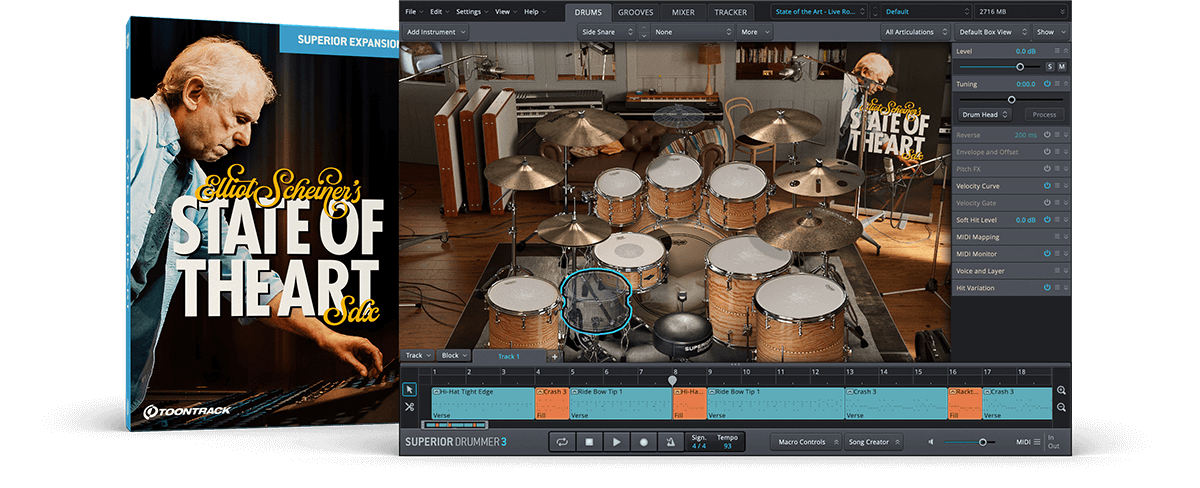Disable the MIDI Monitor power toggle

tap(1047, 254)
